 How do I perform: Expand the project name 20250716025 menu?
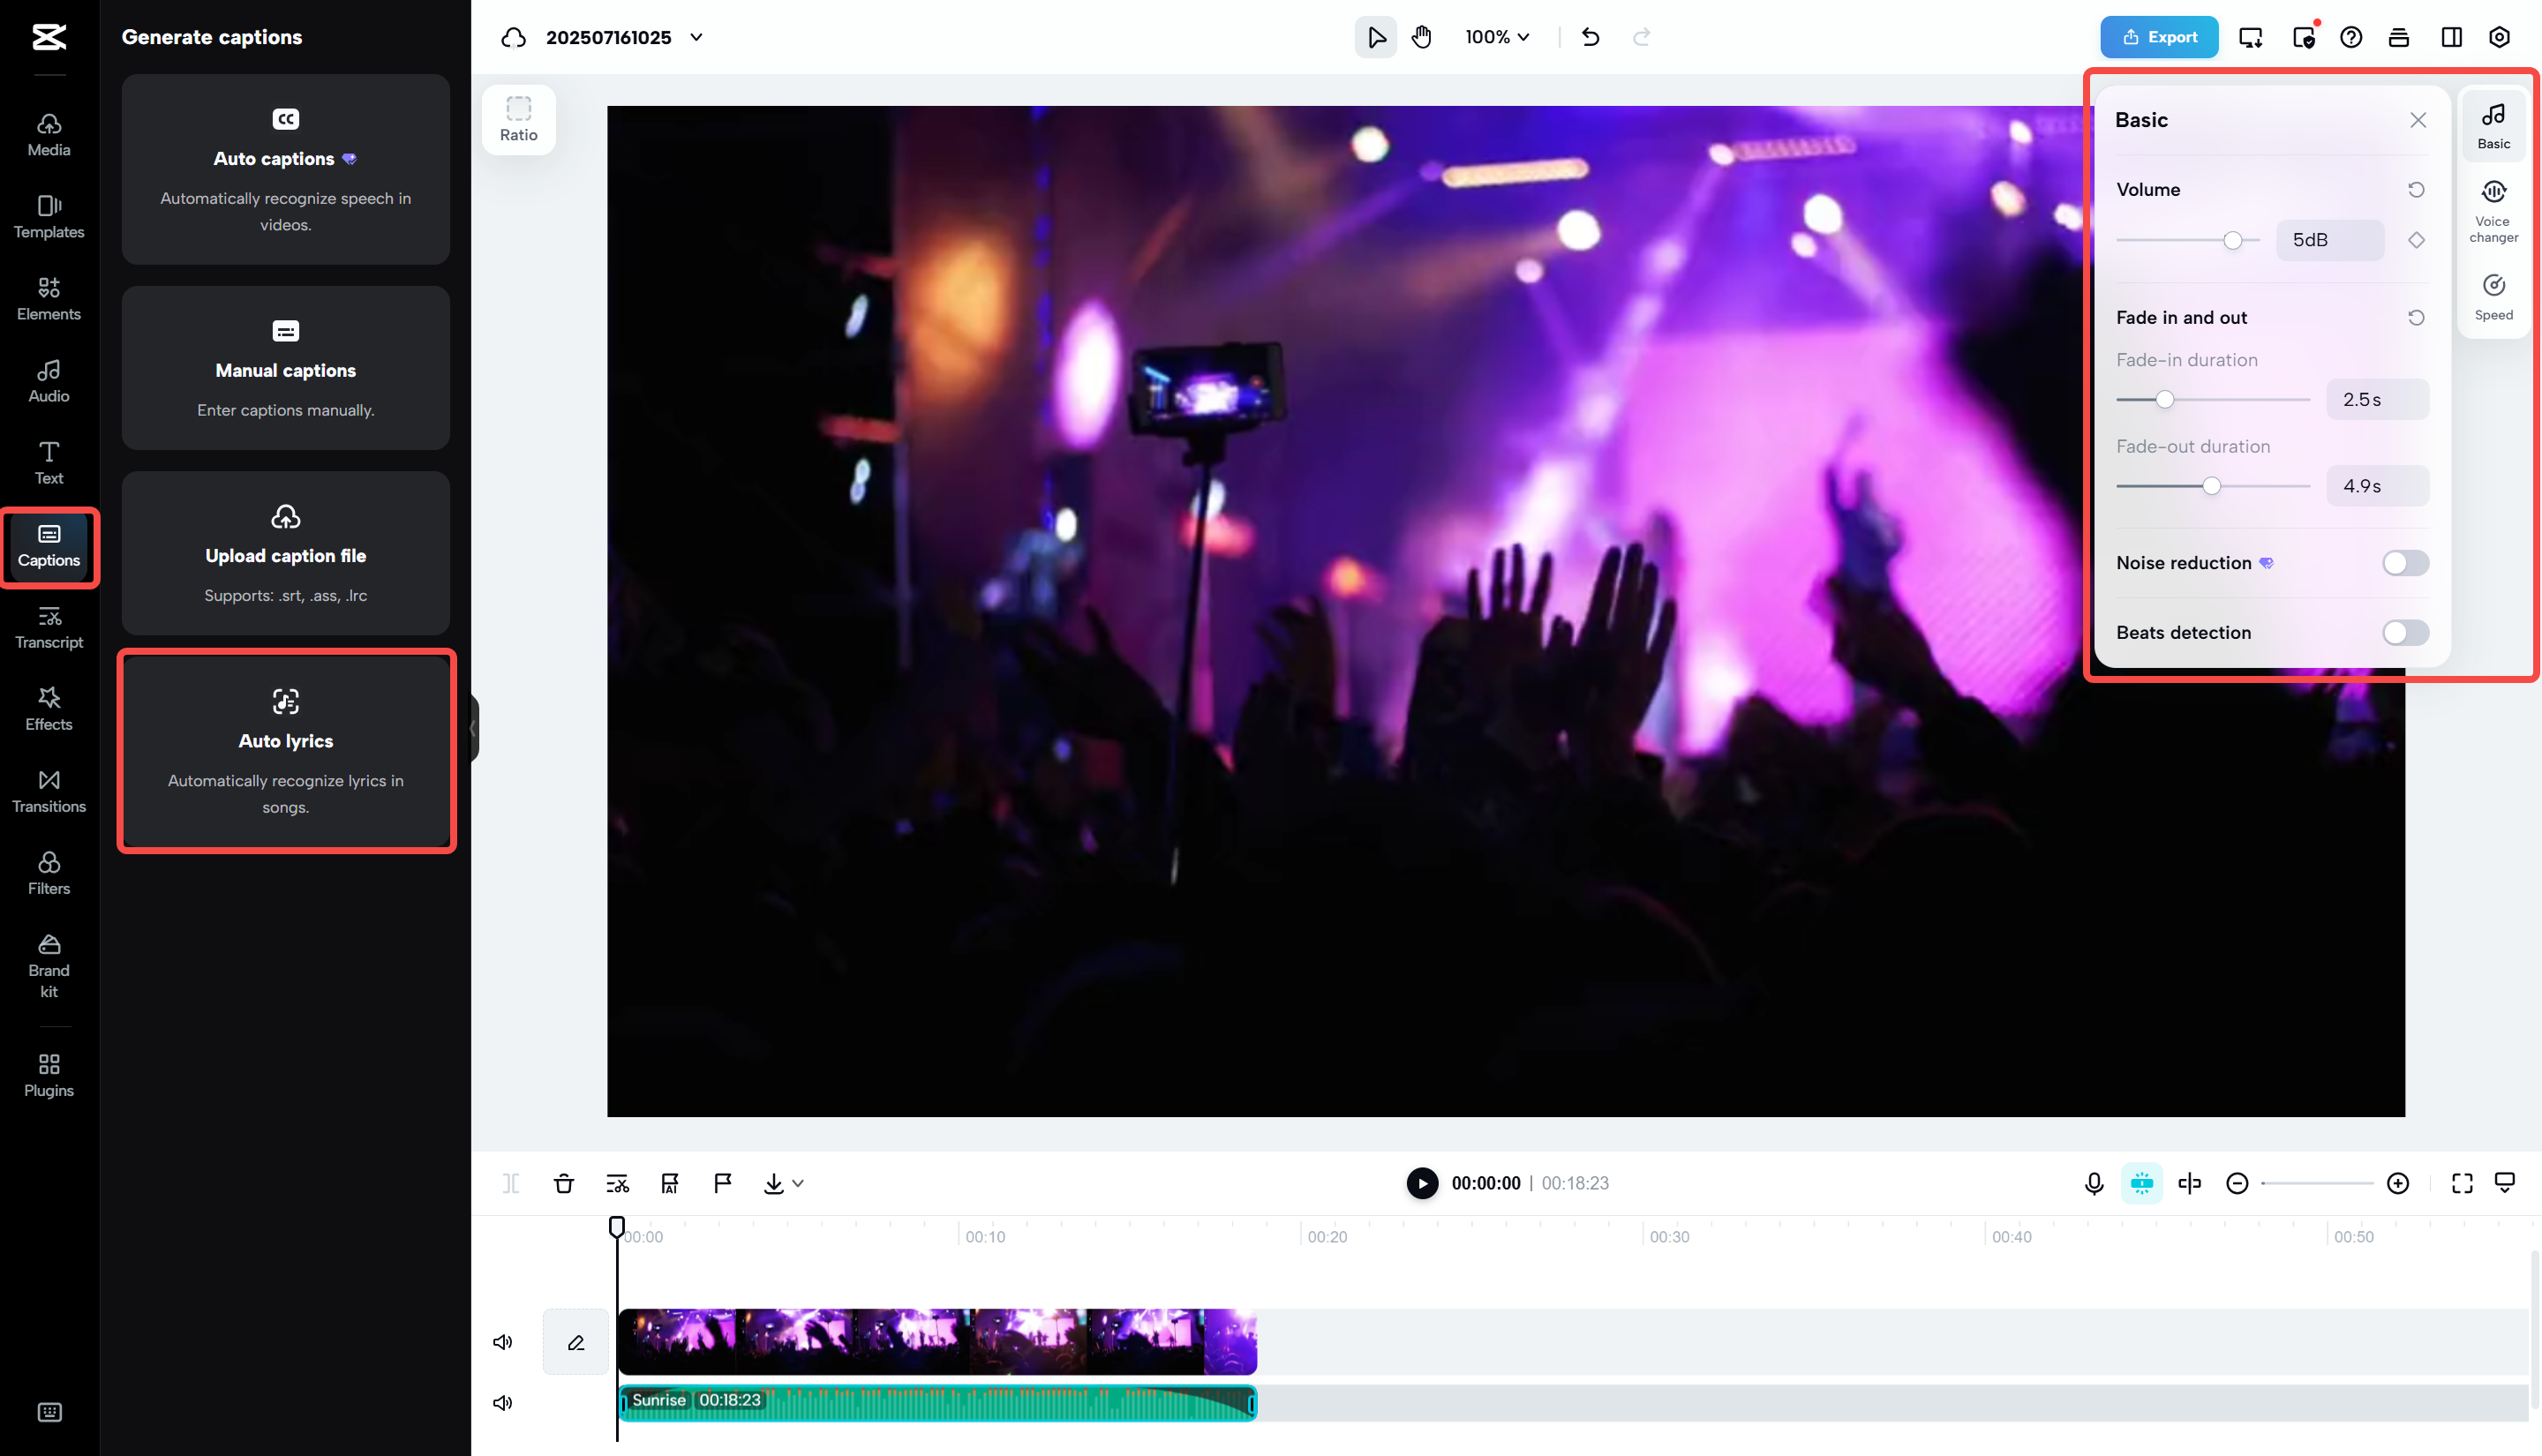pyautogui.click(x=697, y=37)
